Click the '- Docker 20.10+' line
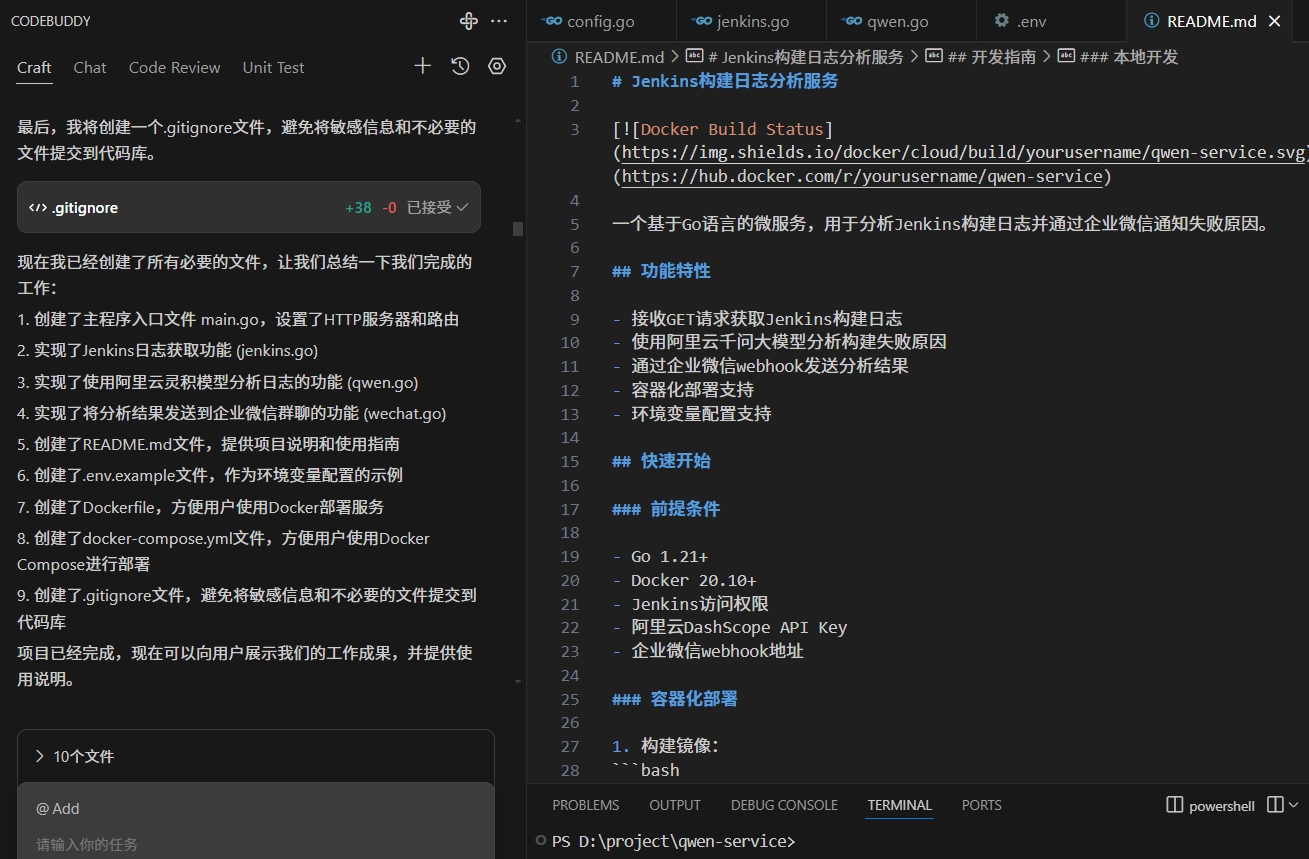The image size is (1309, 859). point(684,580)
